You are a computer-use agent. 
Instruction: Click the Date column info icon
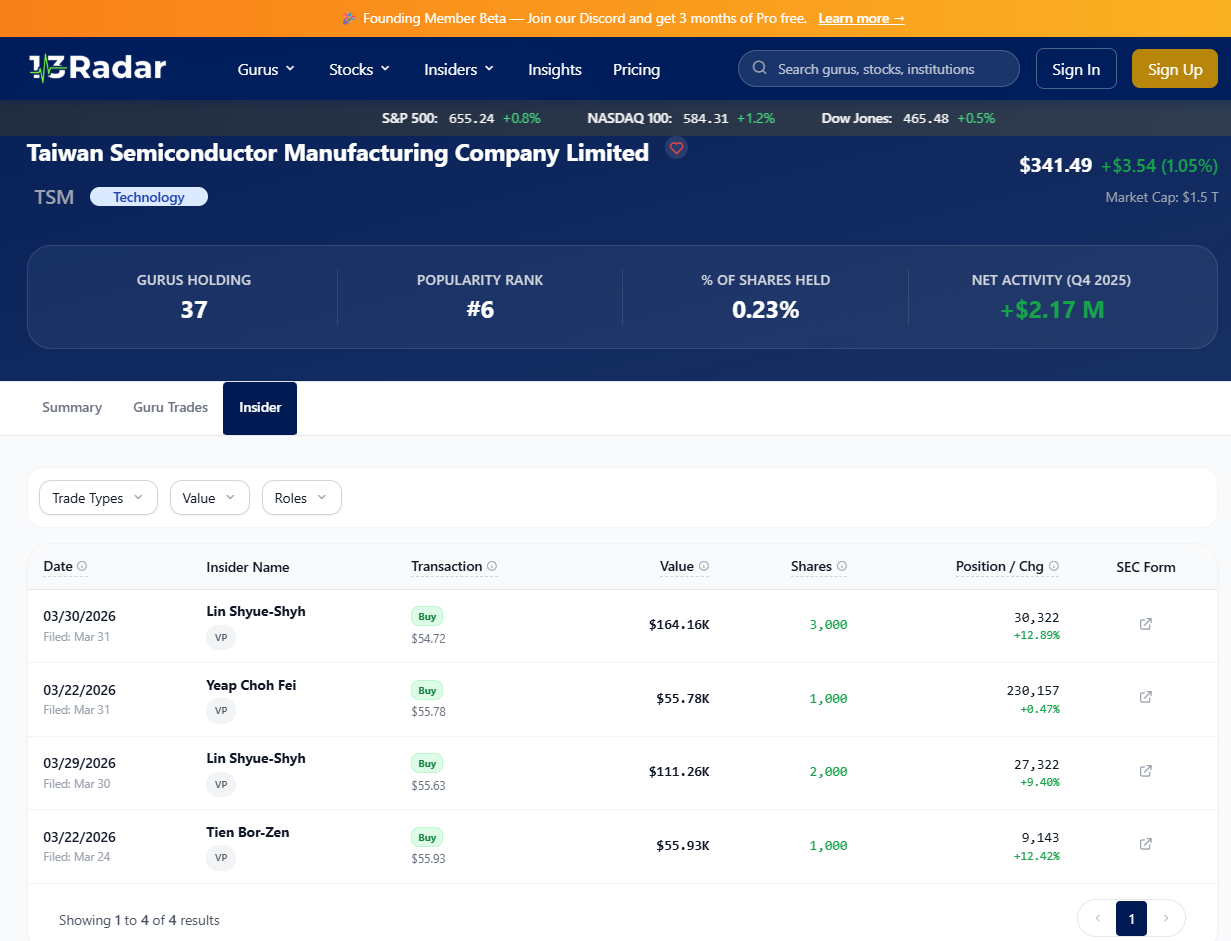click(x=82, y=566)
